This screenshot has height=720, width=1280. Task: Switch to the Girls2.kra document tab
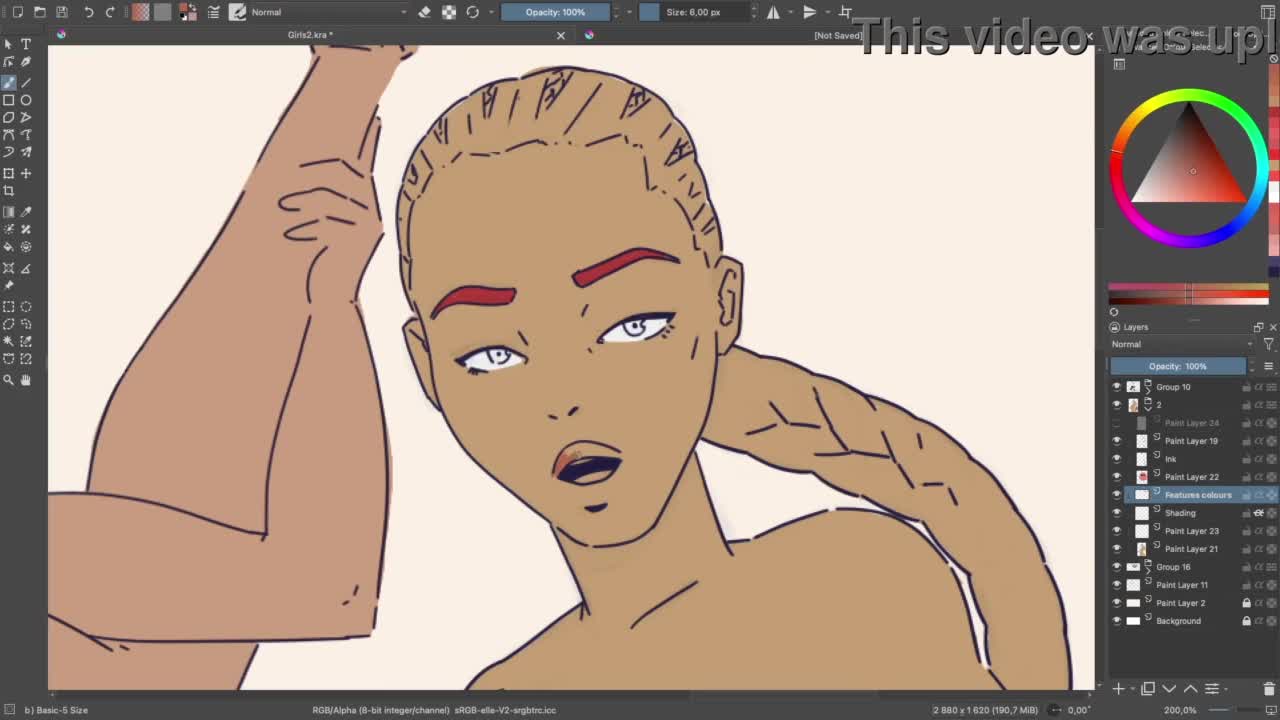coord(310,35)
